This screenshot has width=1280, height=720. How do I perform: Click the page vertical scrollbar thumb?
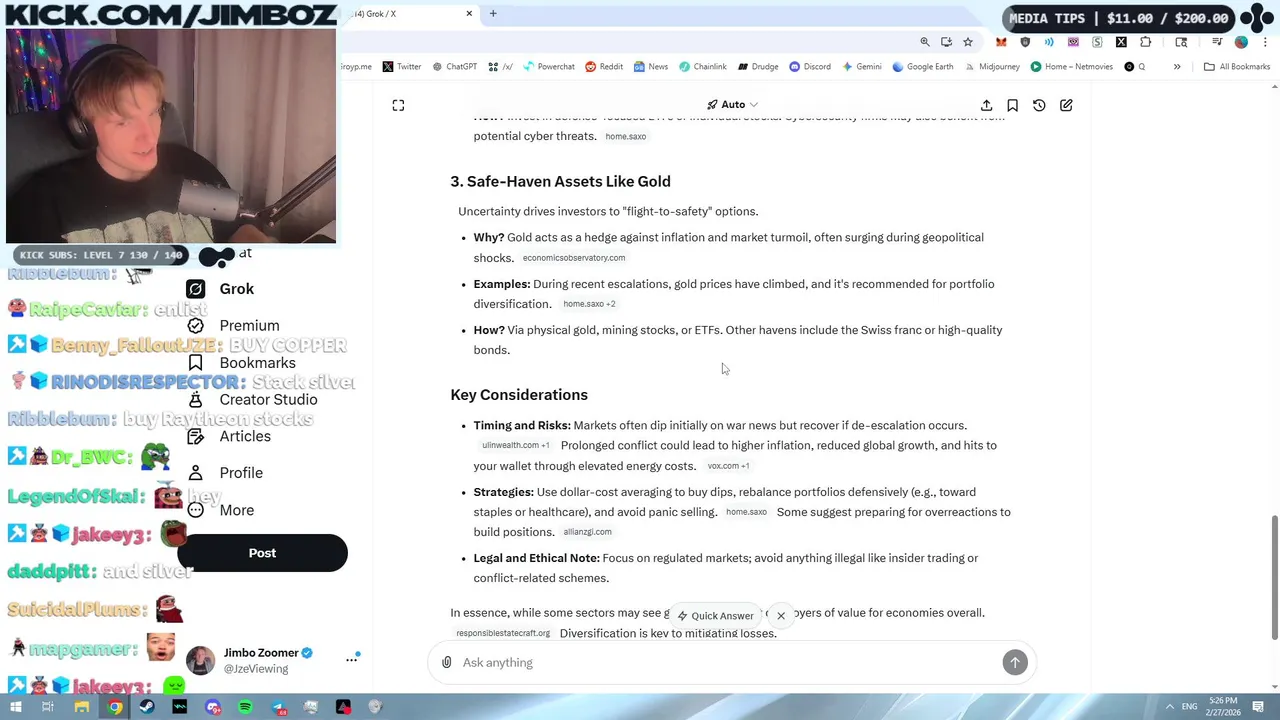click(x=1274, y=577)
